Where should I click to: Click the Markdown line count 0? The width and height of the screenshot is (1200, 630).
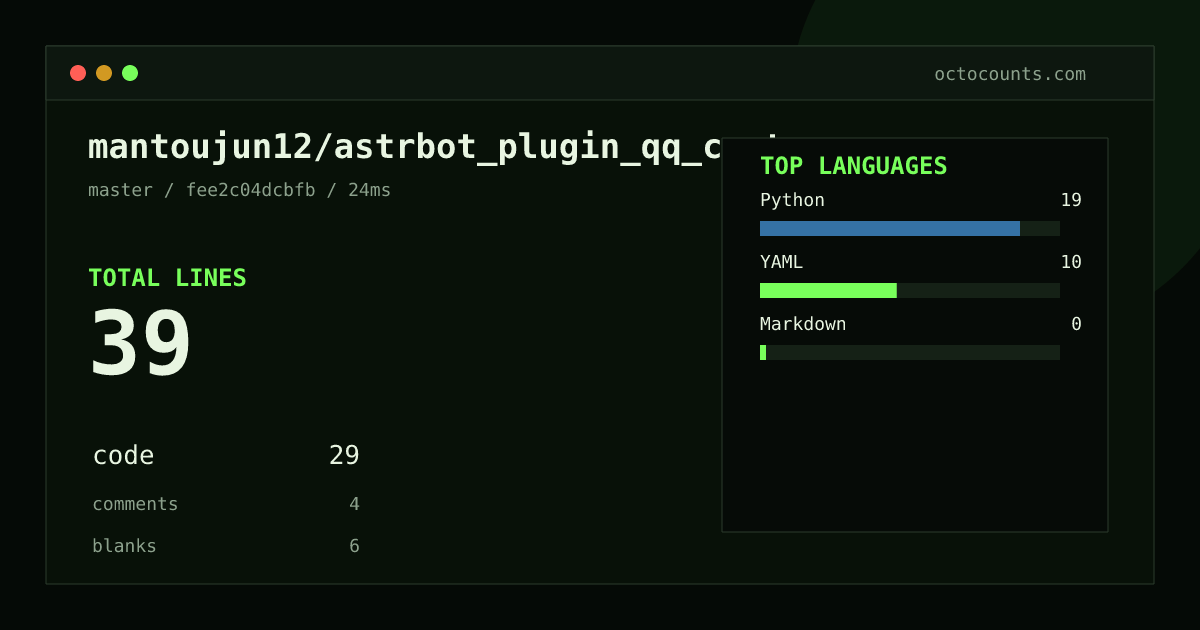tap(1076, 324)
